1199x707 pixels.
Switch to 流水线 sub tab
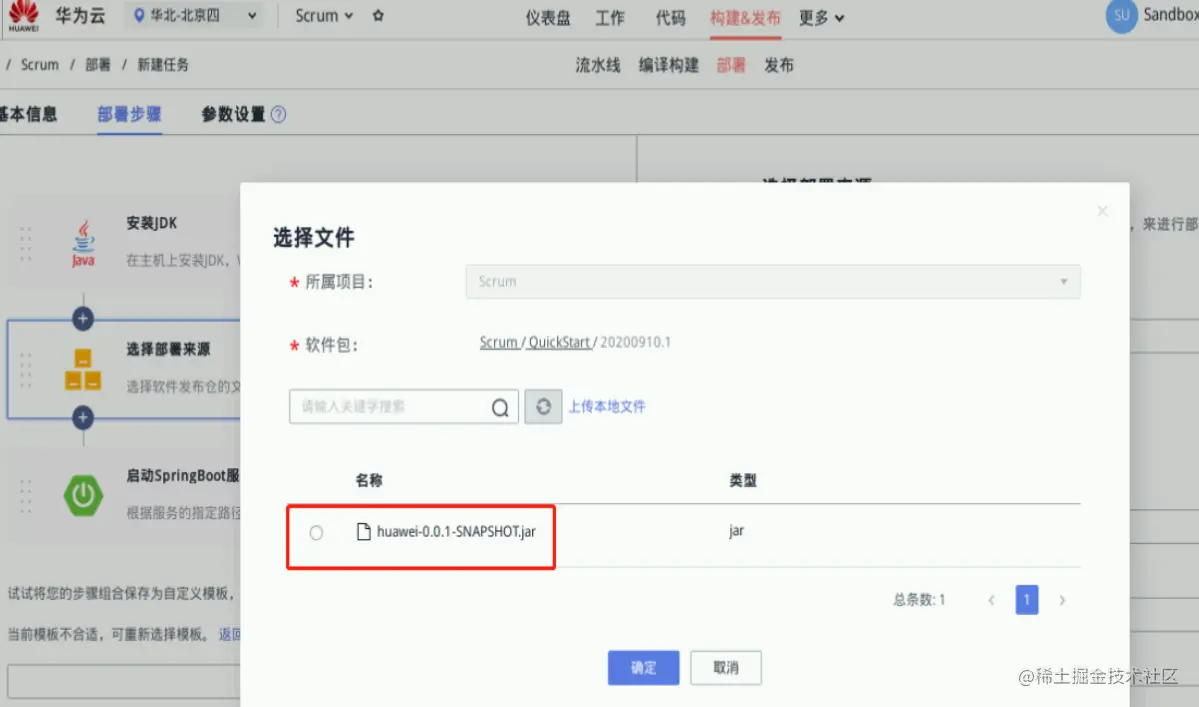(598, 65)
